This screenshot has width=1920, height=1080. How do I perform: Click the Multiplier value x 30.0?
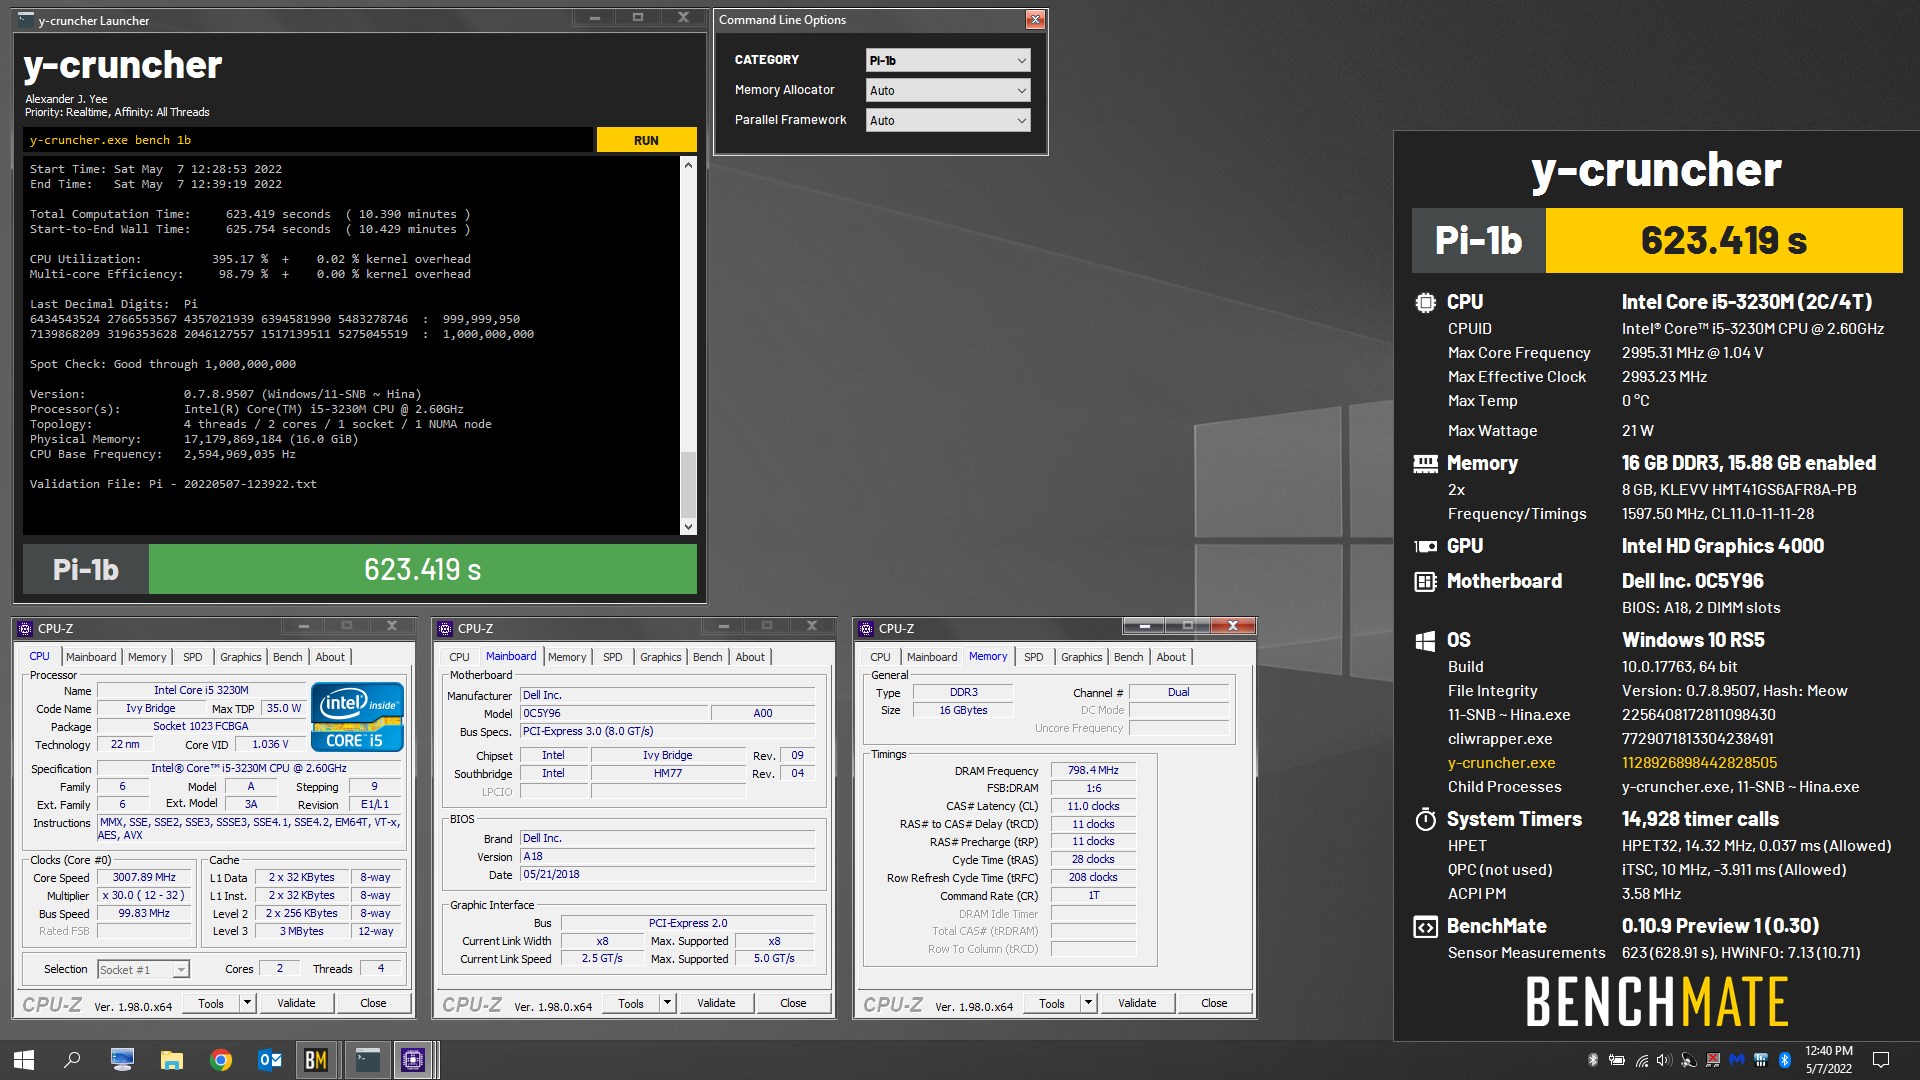tap(144, 895)
